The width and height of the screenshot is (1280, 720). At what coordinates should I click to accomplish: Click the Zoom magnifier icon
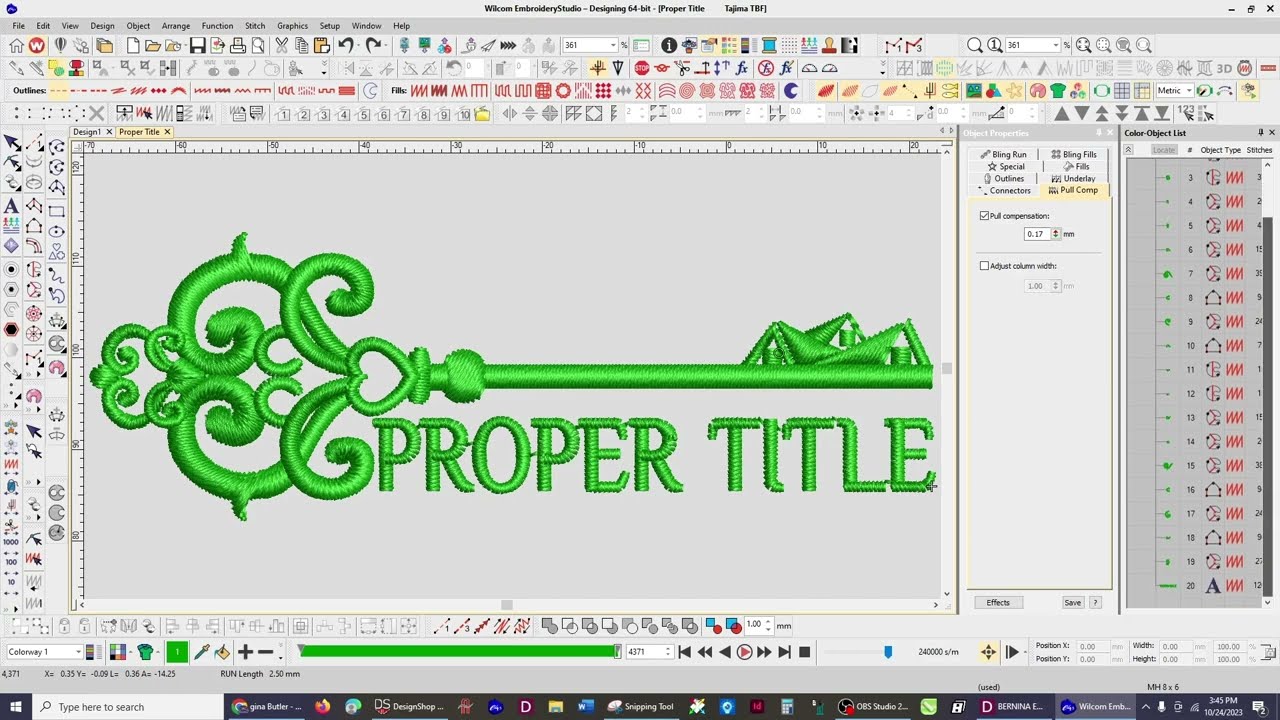point(974,45)
